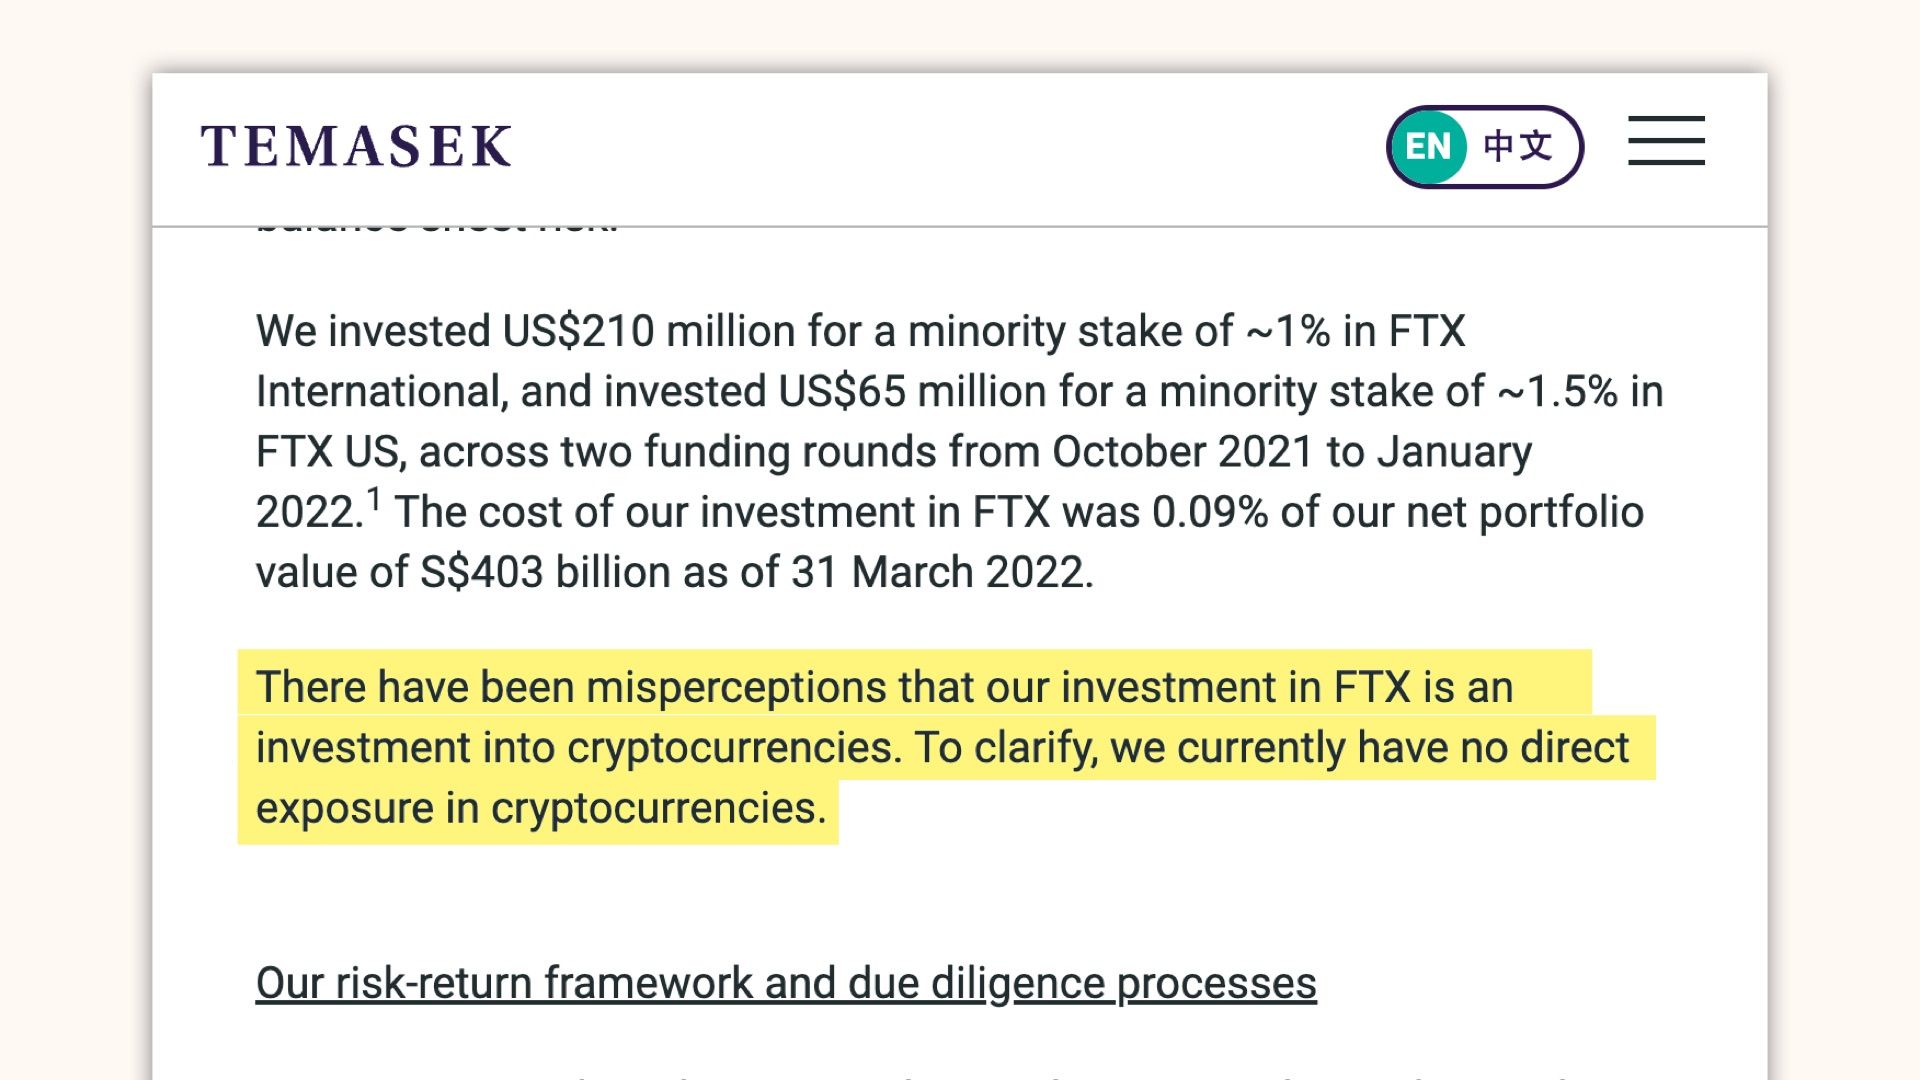This screenshot has width=1920, height=1080.
Task: Click the '0.09%' portfolio percentage
Action: point(1210,512)
